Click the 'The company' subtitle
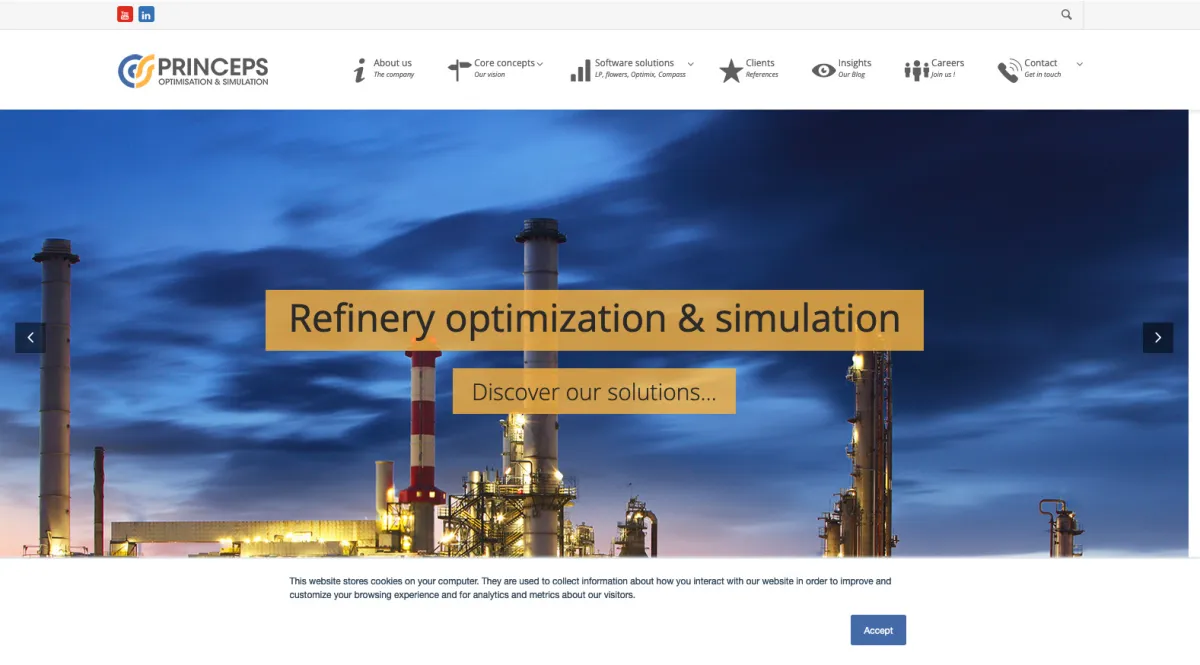This screenshot has height=665, width=1200. [394, 75]
